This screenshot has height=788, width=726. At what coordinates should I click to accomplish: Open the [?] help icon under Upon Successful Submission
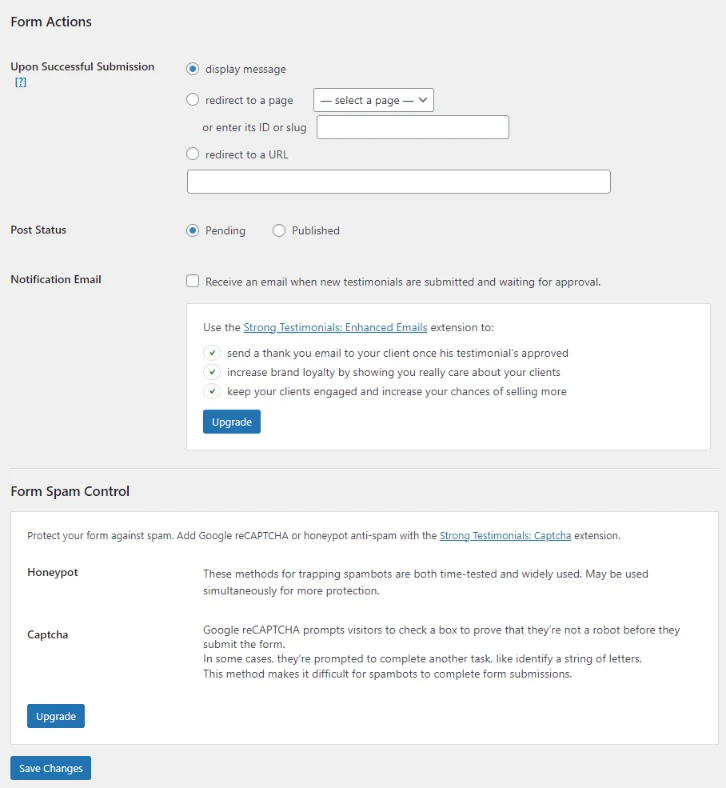point(21,82)
